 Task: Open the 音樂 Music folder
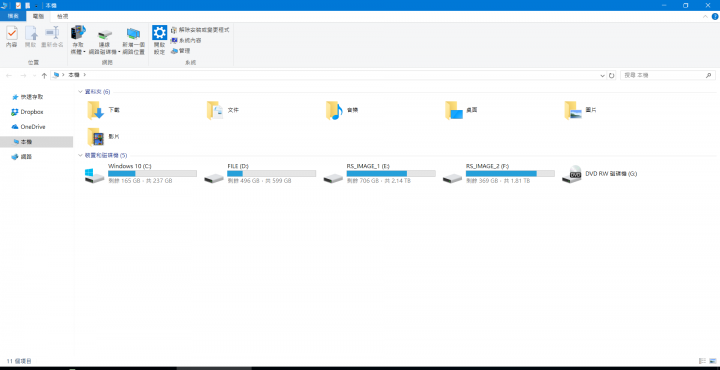[x=334, y=111]
